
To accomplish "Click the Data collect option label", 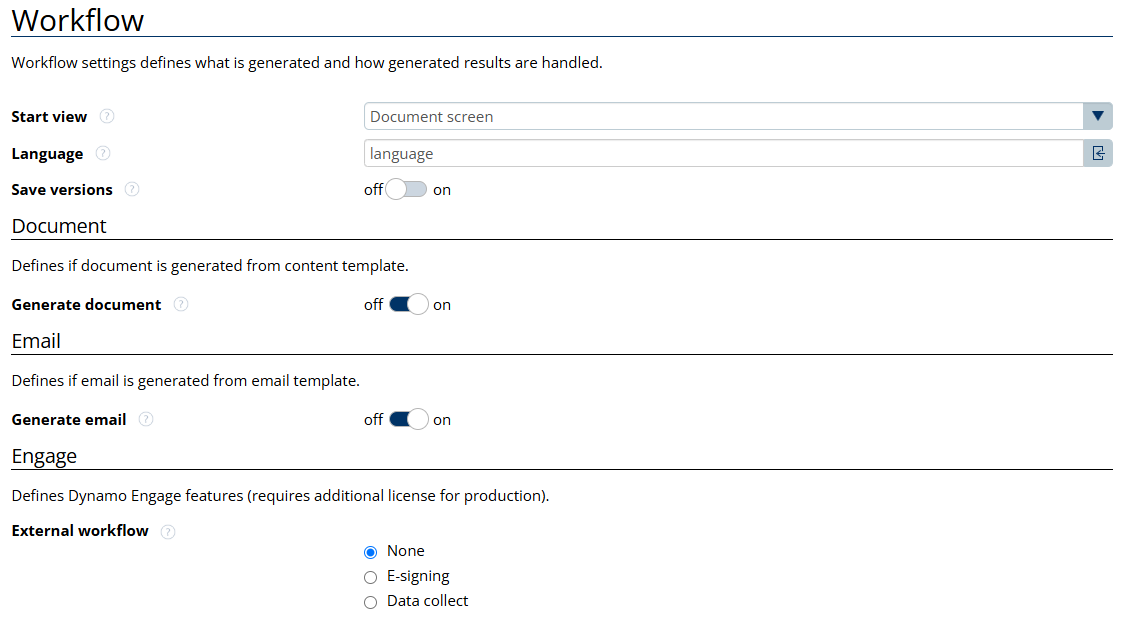I will (x=427, y=601).
